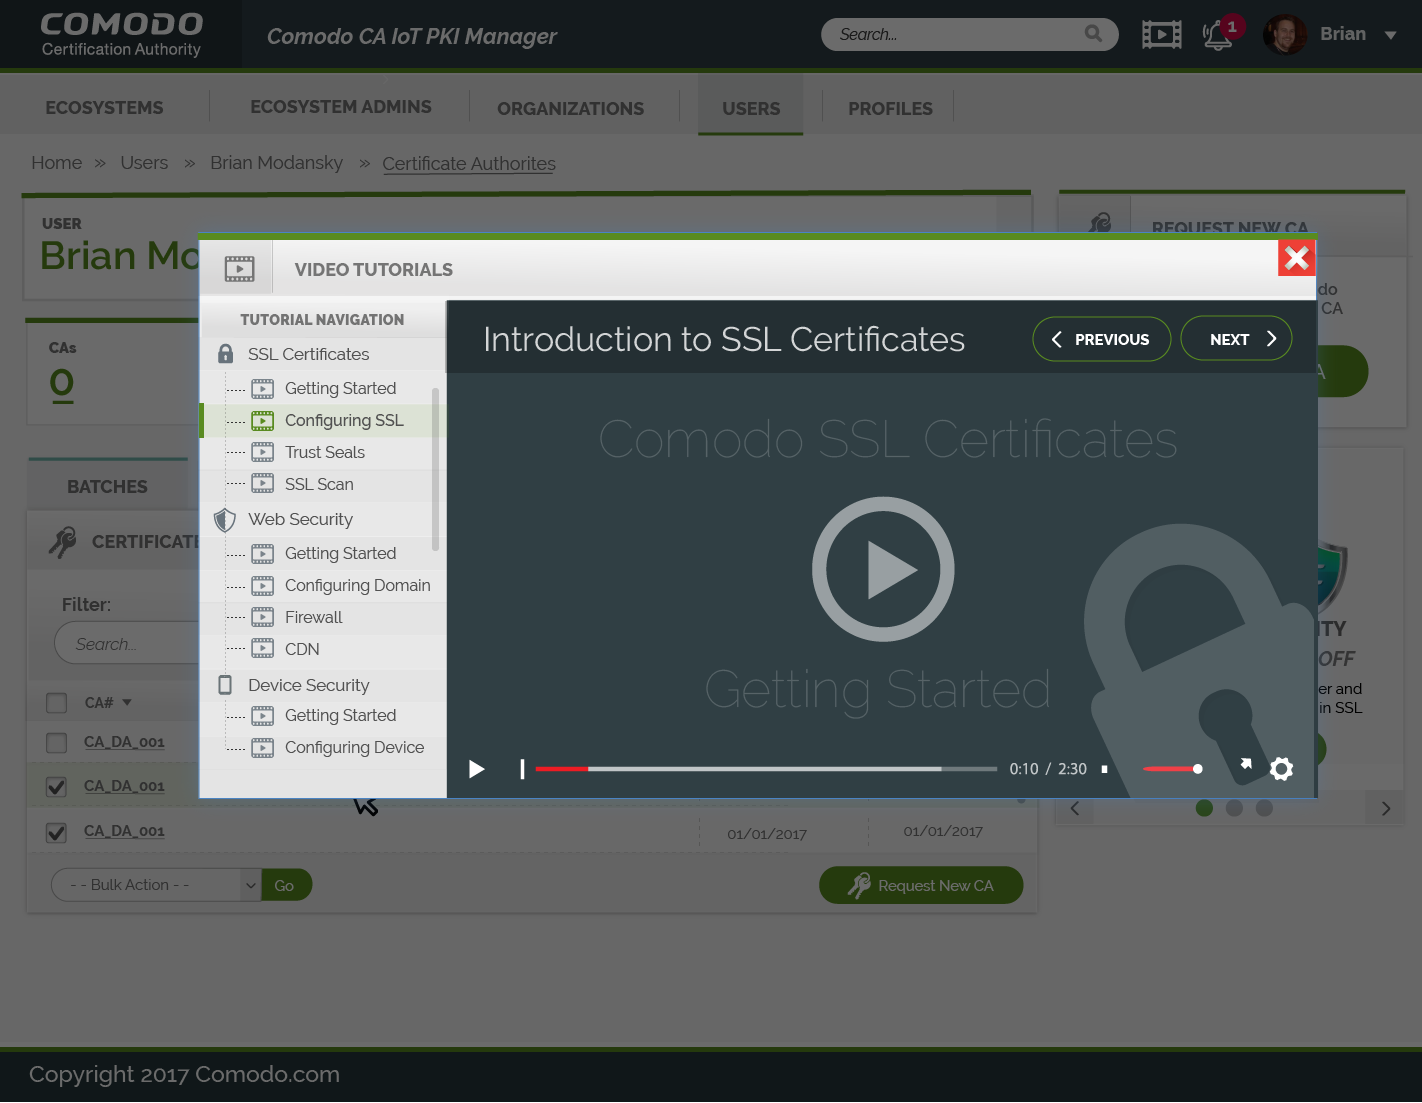Uncheck the third CA_DA_001 row checkbox
Image resolution: width=1422 pixels, height=1103 pixels.
[x=57, y=832]
